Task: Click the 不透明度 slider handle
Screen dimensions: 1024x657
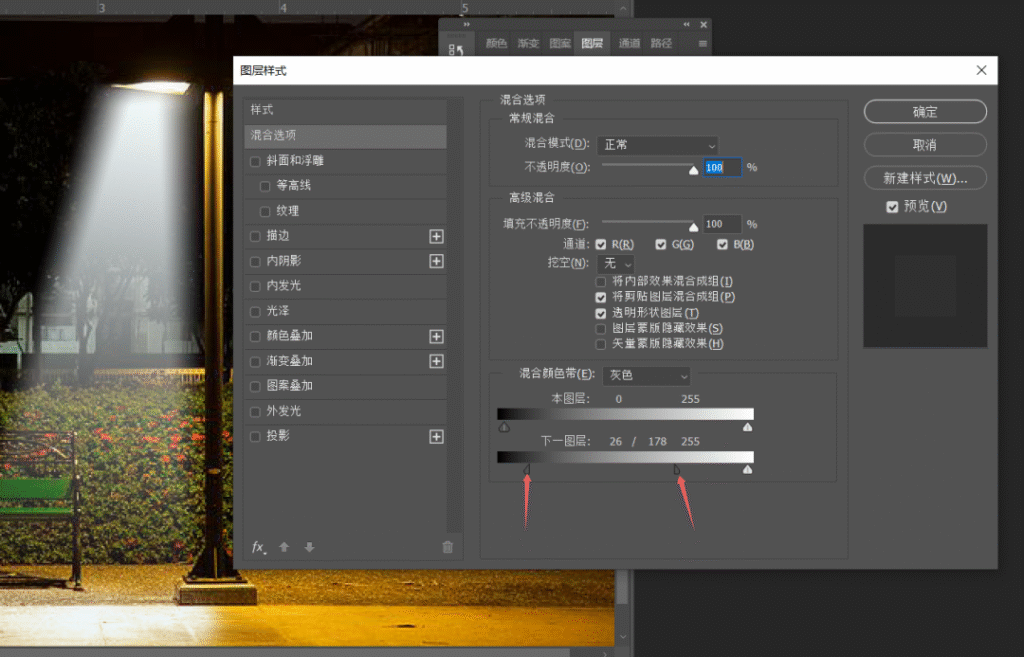Action: tap(694, 170)
